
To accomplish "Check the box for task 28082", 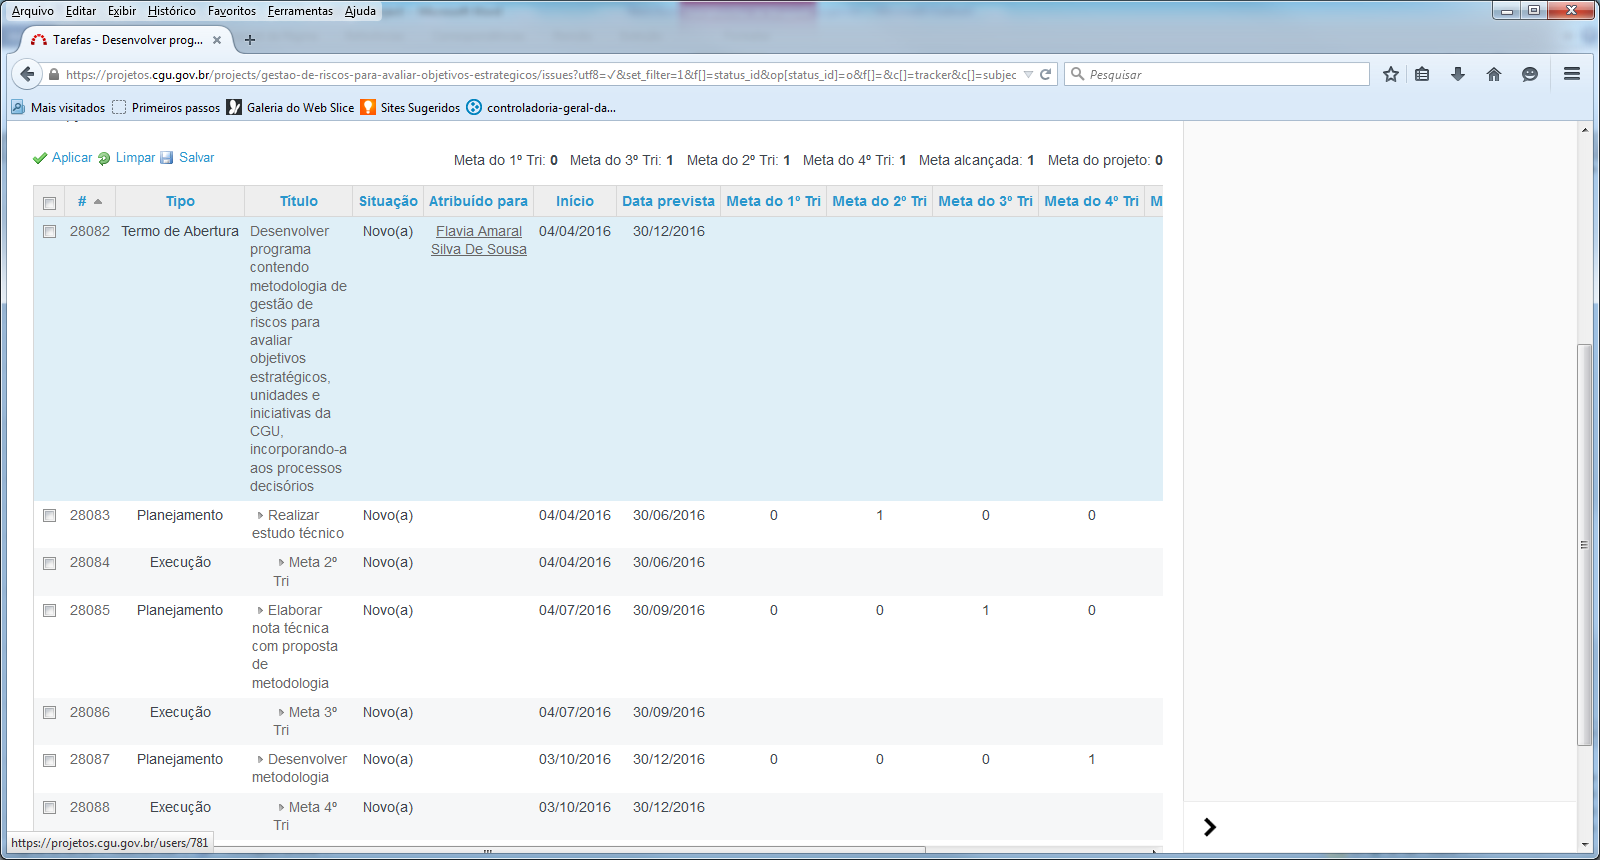I will (x=49, y=232).
